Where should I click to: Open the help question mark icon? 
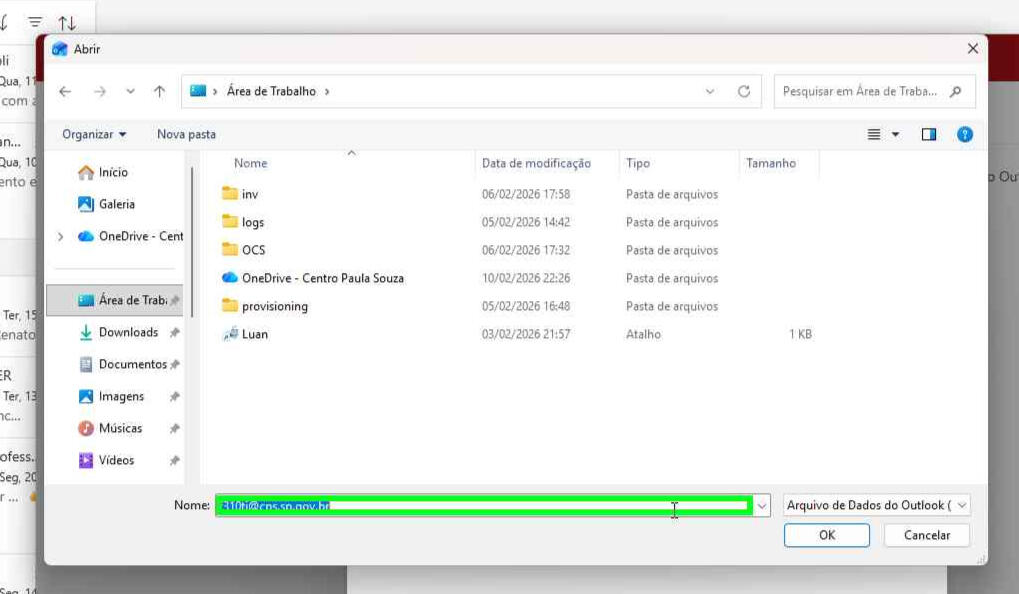(x=964, y=134)
